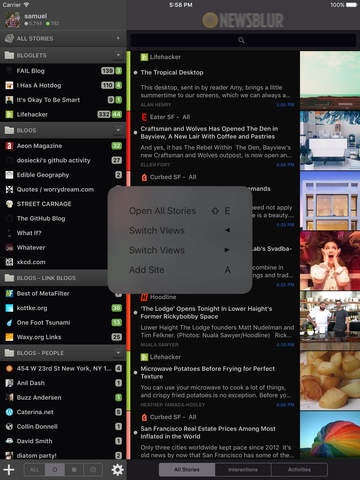Image resolution: width=360 pixels, height=480 pixels.
Task: Click the Curbed SF icon above San Francisco story
Action: 144,417
